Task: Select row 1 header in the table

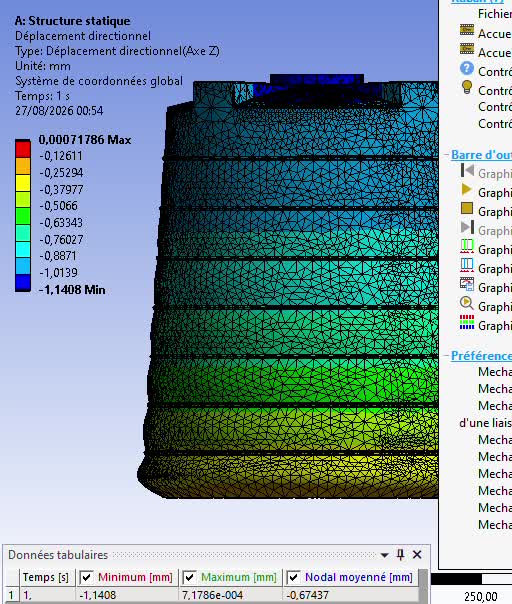Action: 11,595
